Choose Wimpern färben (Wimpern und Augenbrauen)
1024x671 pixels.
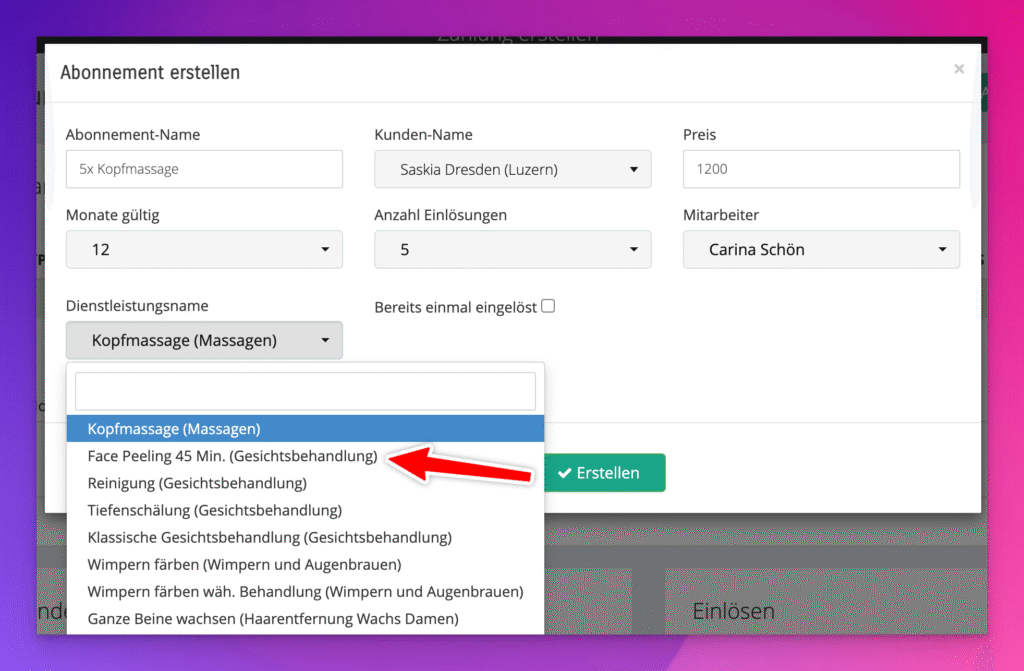(x=244, y=564)
